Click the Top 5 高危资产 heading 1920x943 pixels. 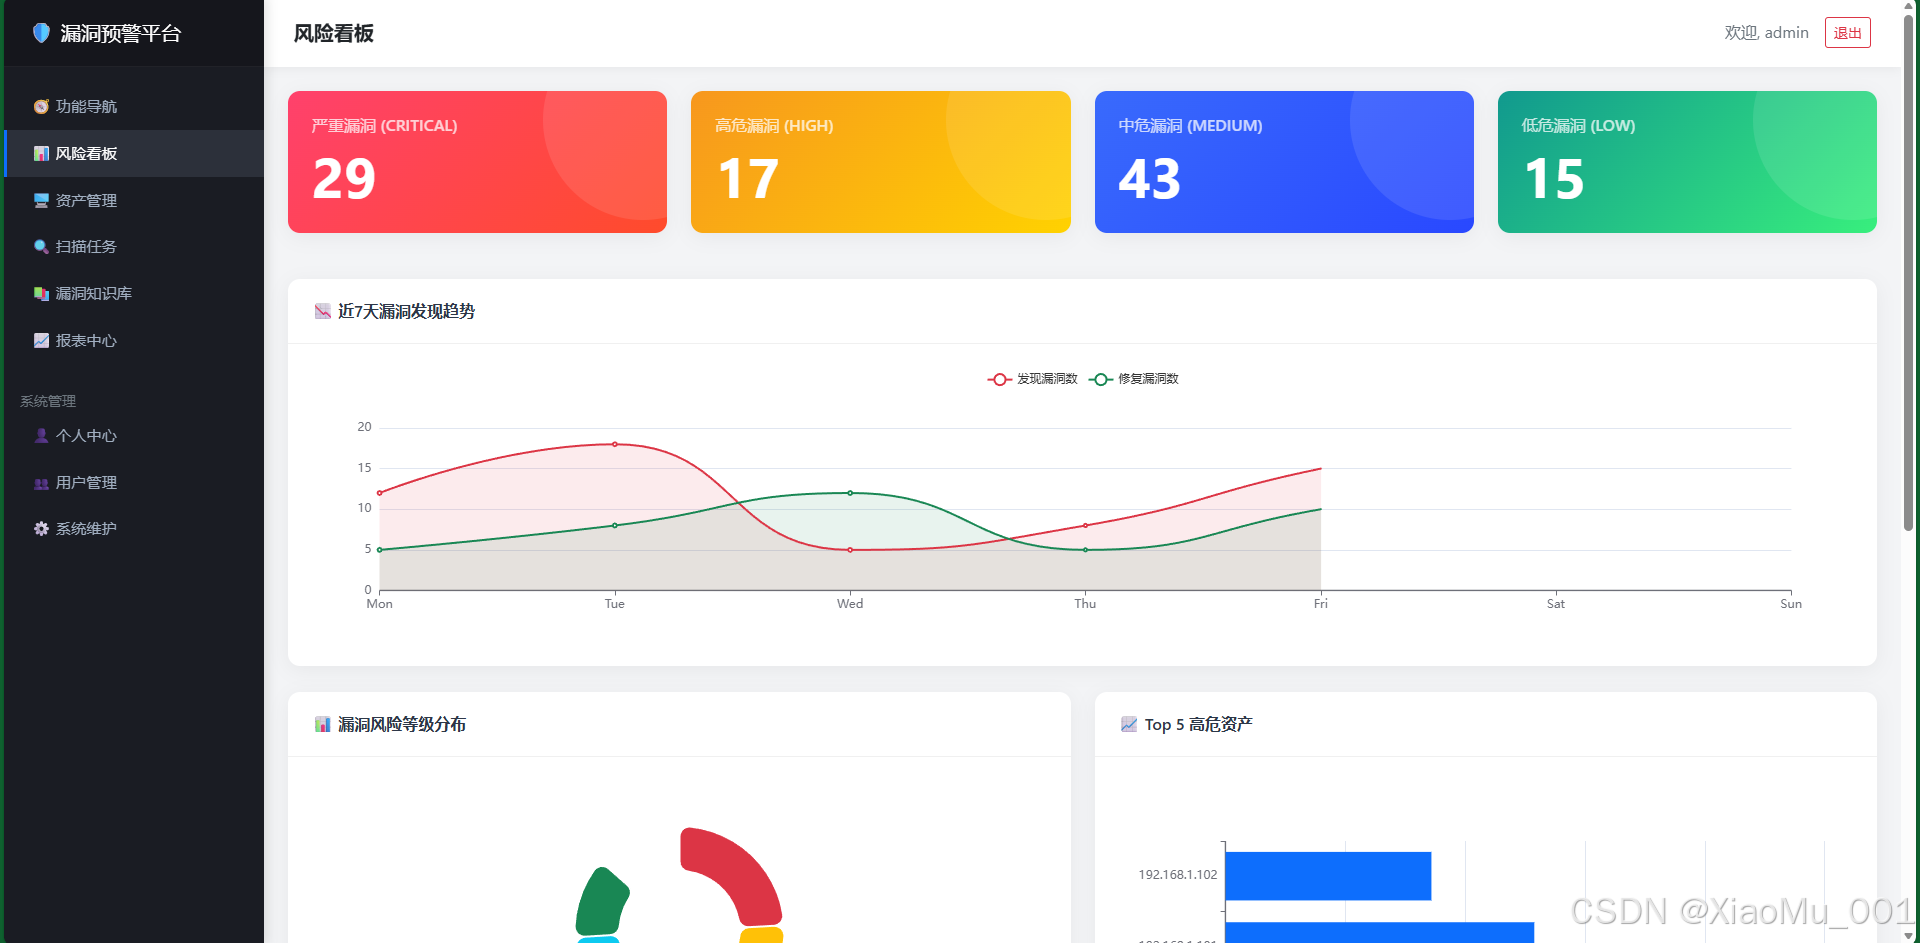pyautogui.click(x=1198, y=724)
